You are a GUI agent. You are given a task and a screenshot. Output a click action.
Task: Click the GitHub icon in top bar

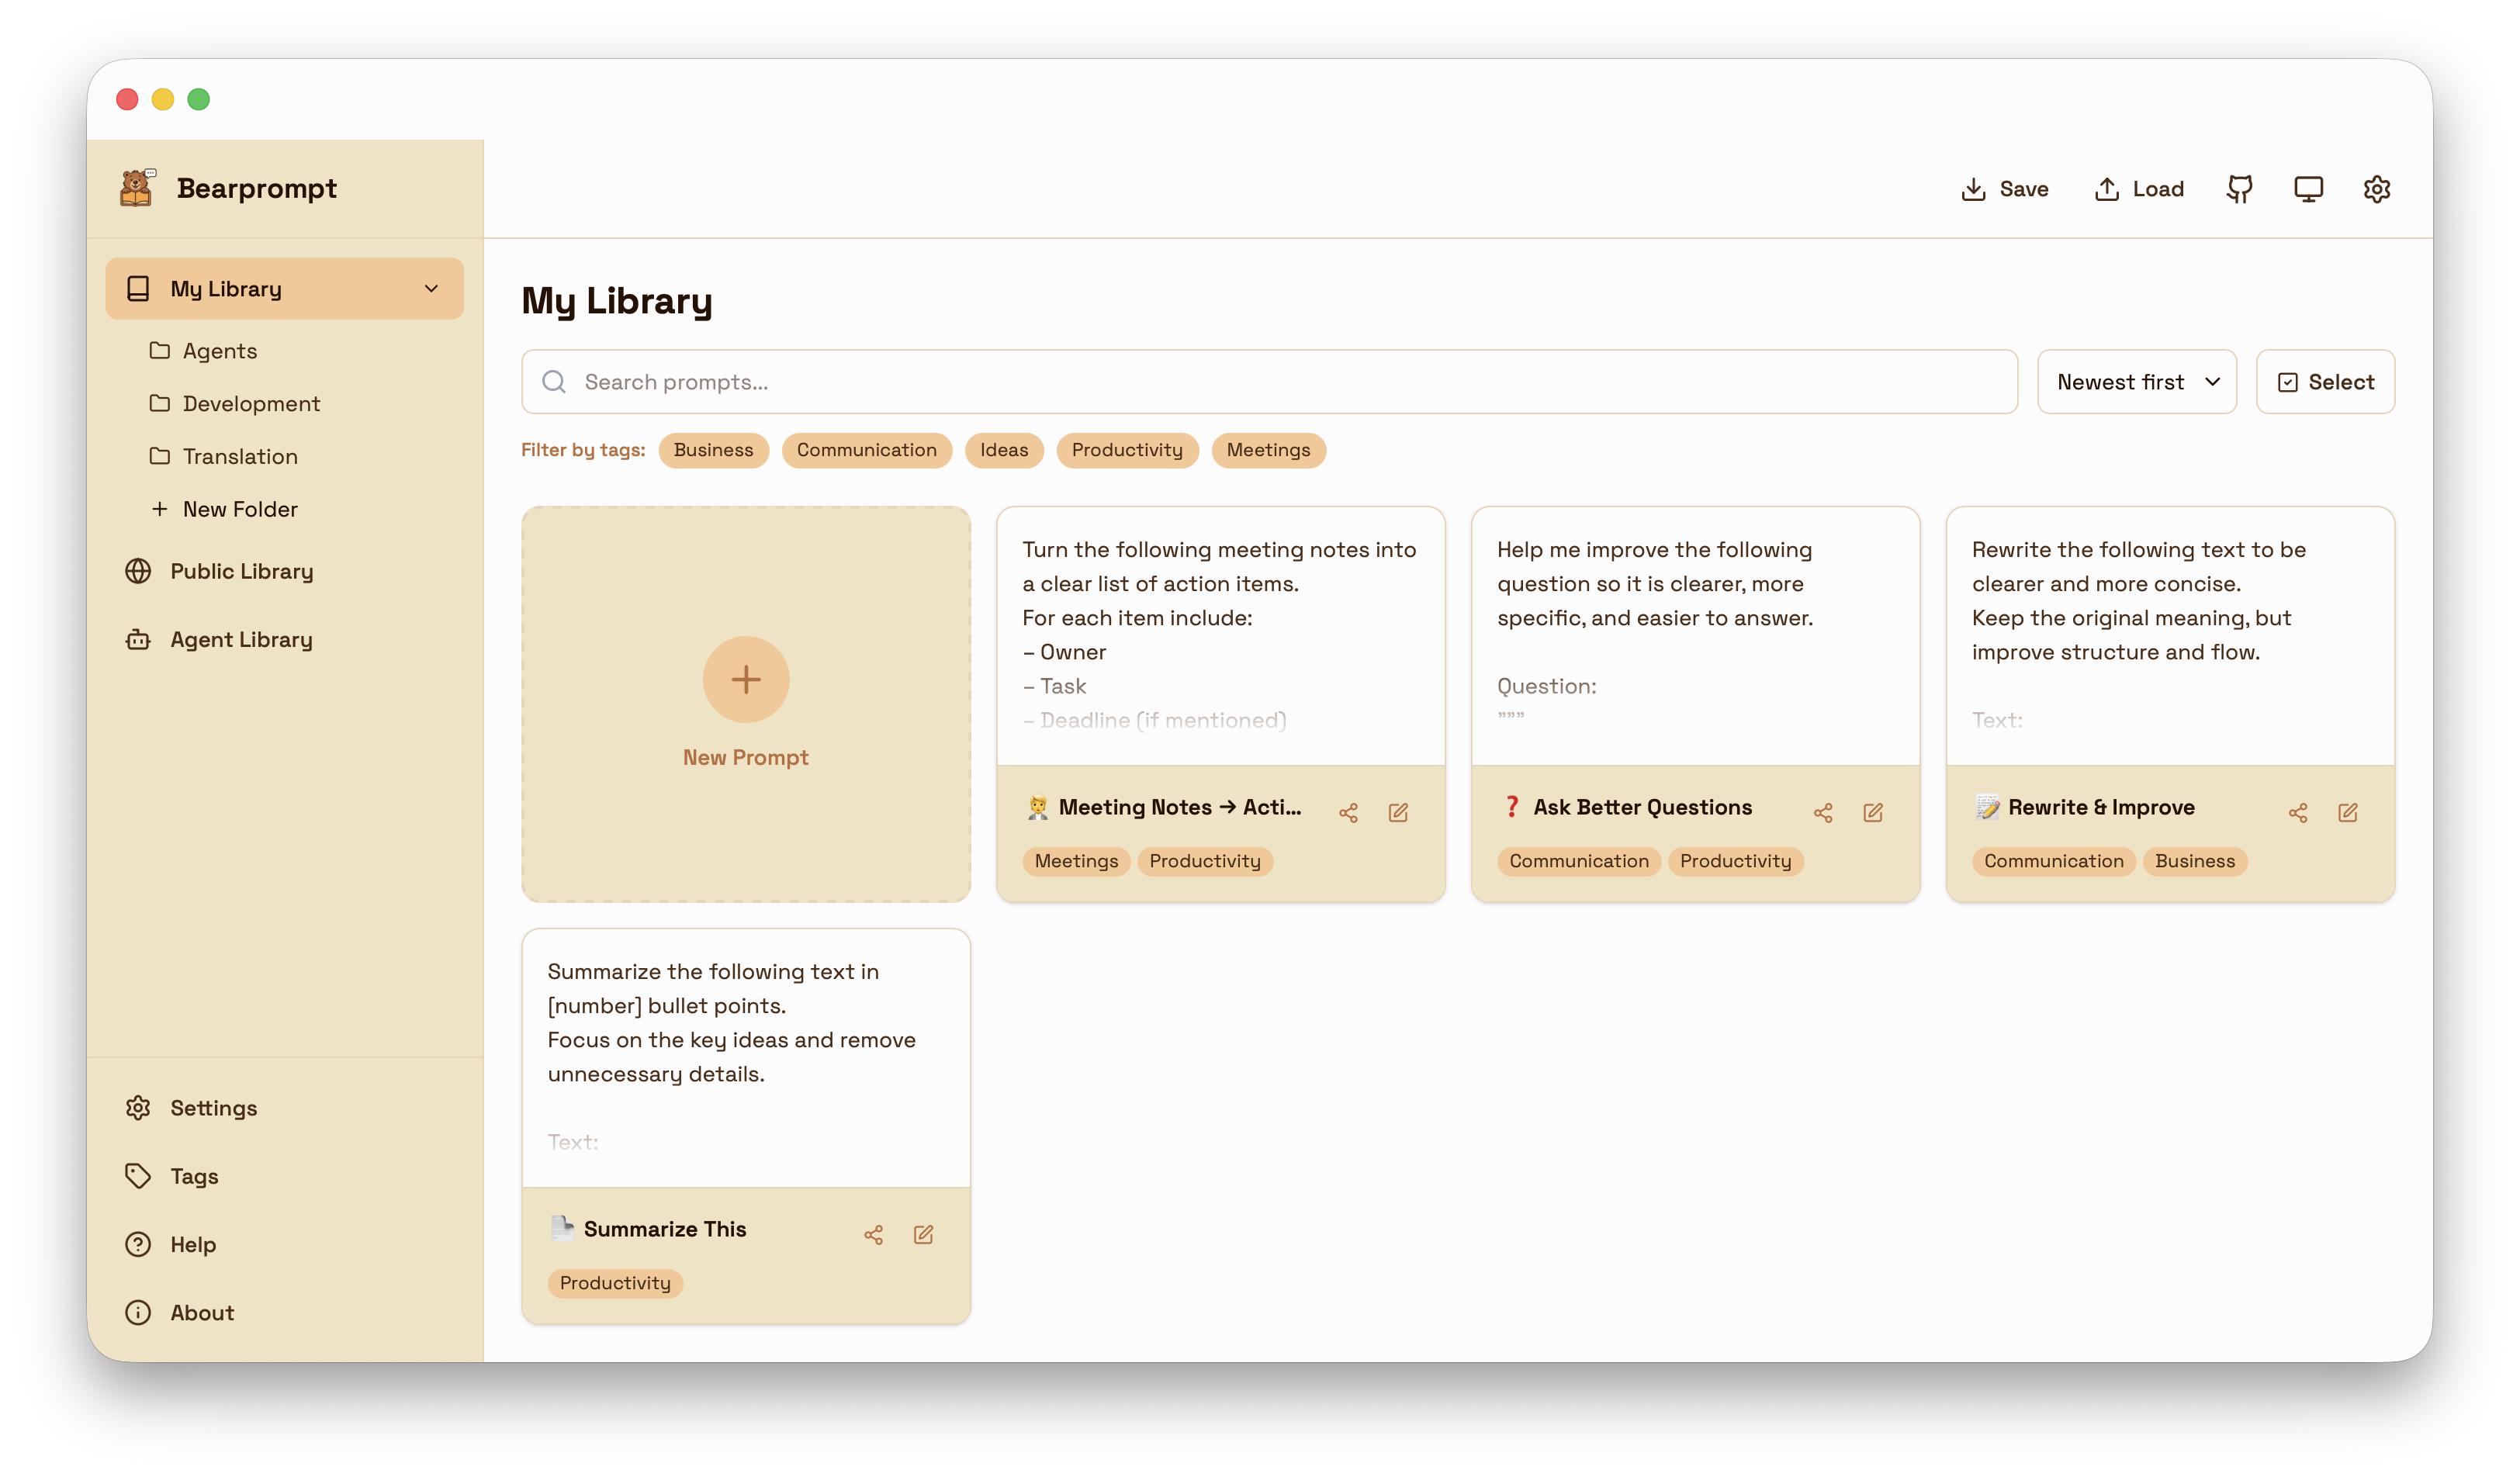click(2239, 189)
